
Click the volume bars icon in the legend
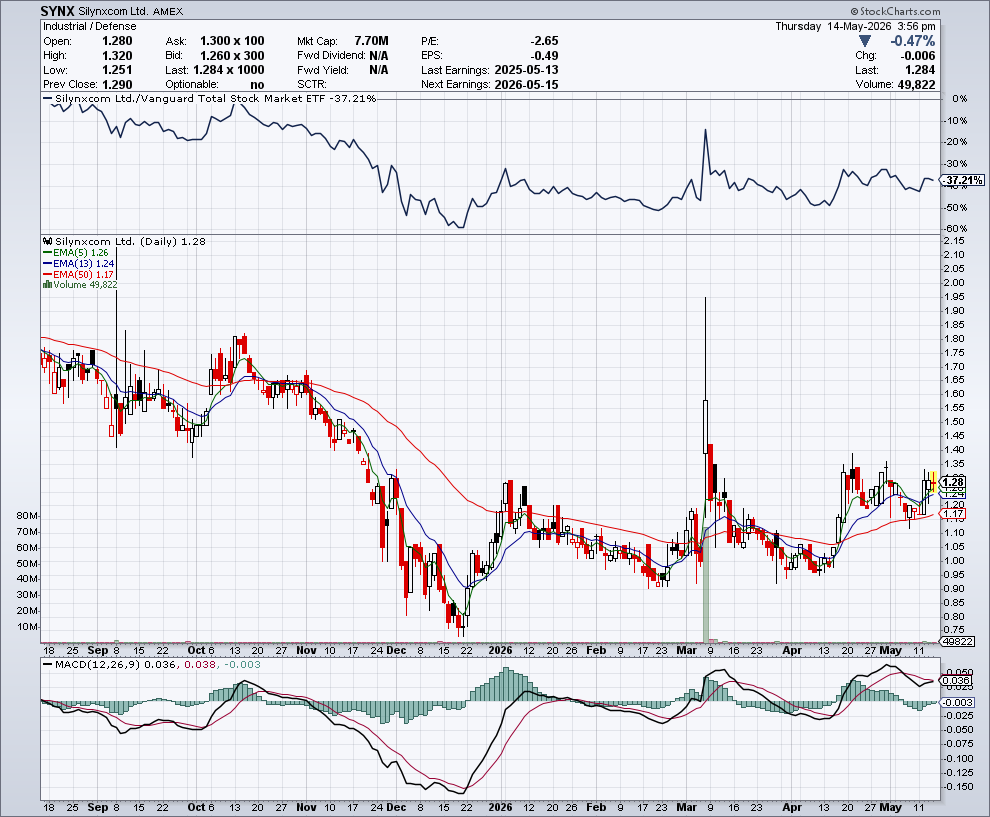47,285
